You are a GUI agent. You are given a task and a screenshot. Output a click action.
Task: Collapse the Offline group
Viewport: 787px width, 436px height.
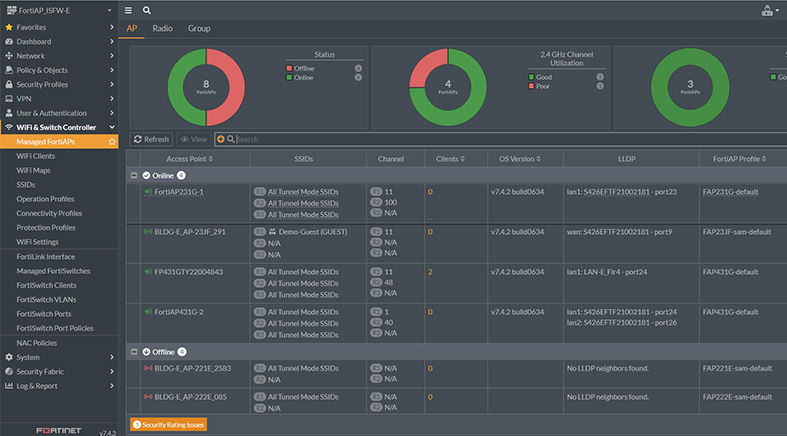[x=134, y=352]
